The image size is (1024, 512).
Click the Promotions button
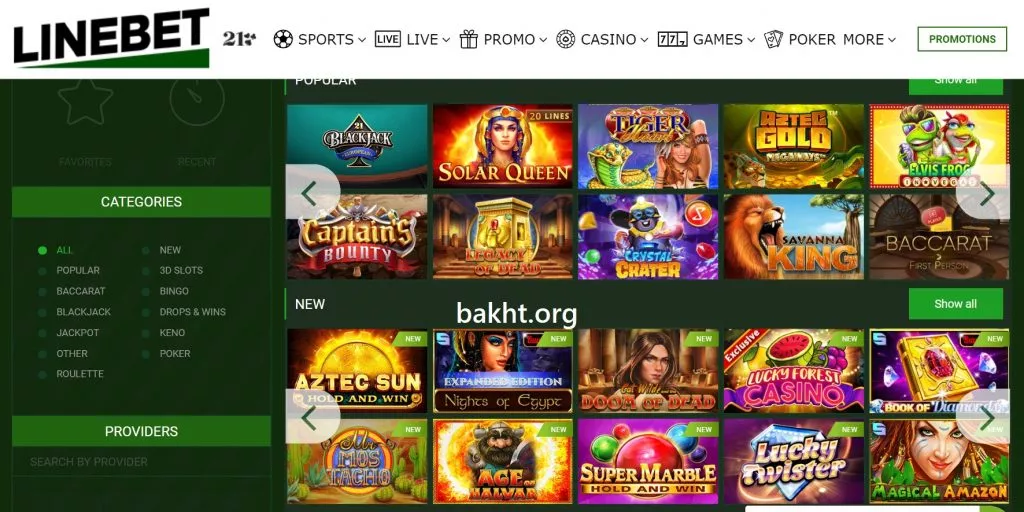click(962, 39)
